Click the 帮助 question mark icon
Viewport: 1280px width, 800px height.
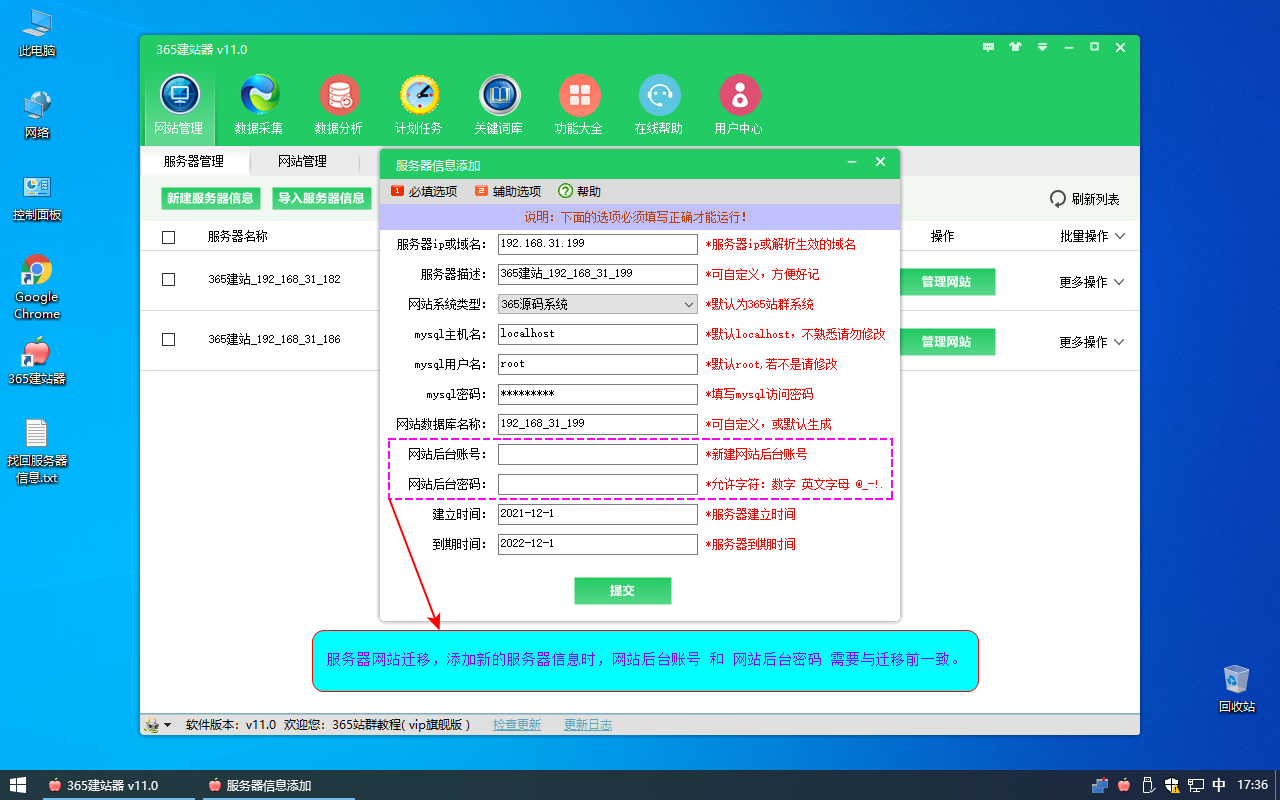pyautogui.click(x=565, y=191)
